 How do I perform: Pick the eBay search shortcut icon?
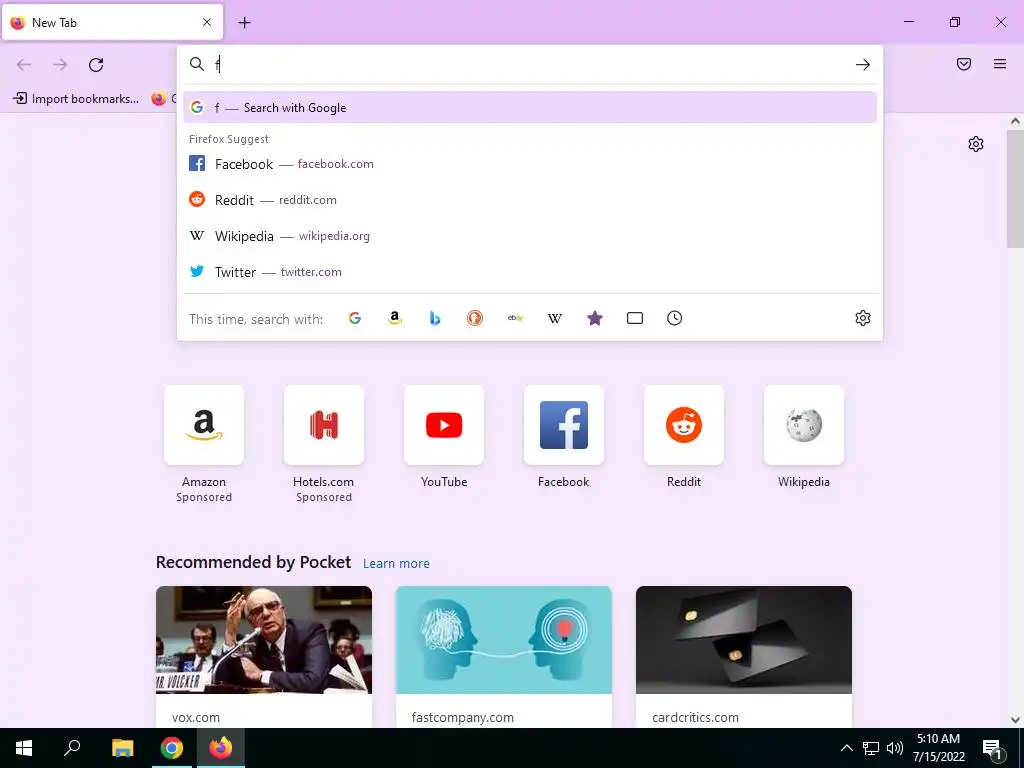pyautogui.click(x=515, y=318)
